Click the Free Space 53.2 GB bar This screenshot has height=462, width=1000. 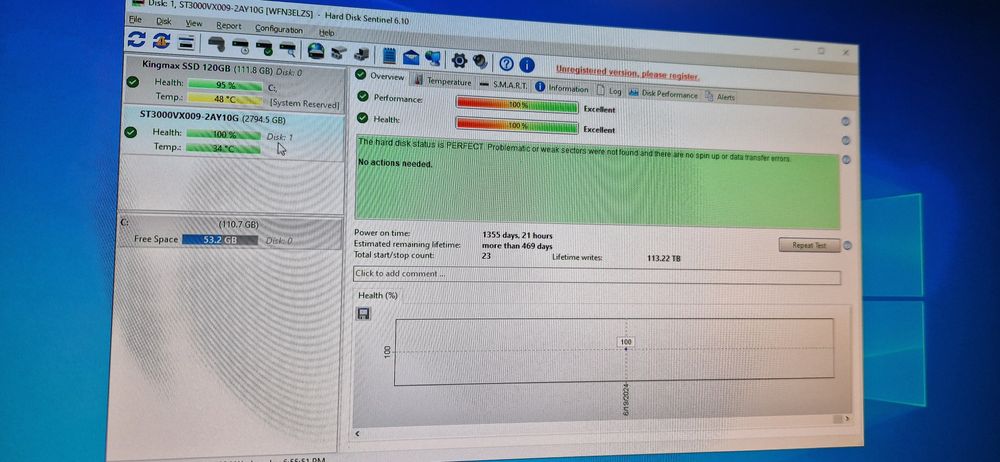coord(220,241)
